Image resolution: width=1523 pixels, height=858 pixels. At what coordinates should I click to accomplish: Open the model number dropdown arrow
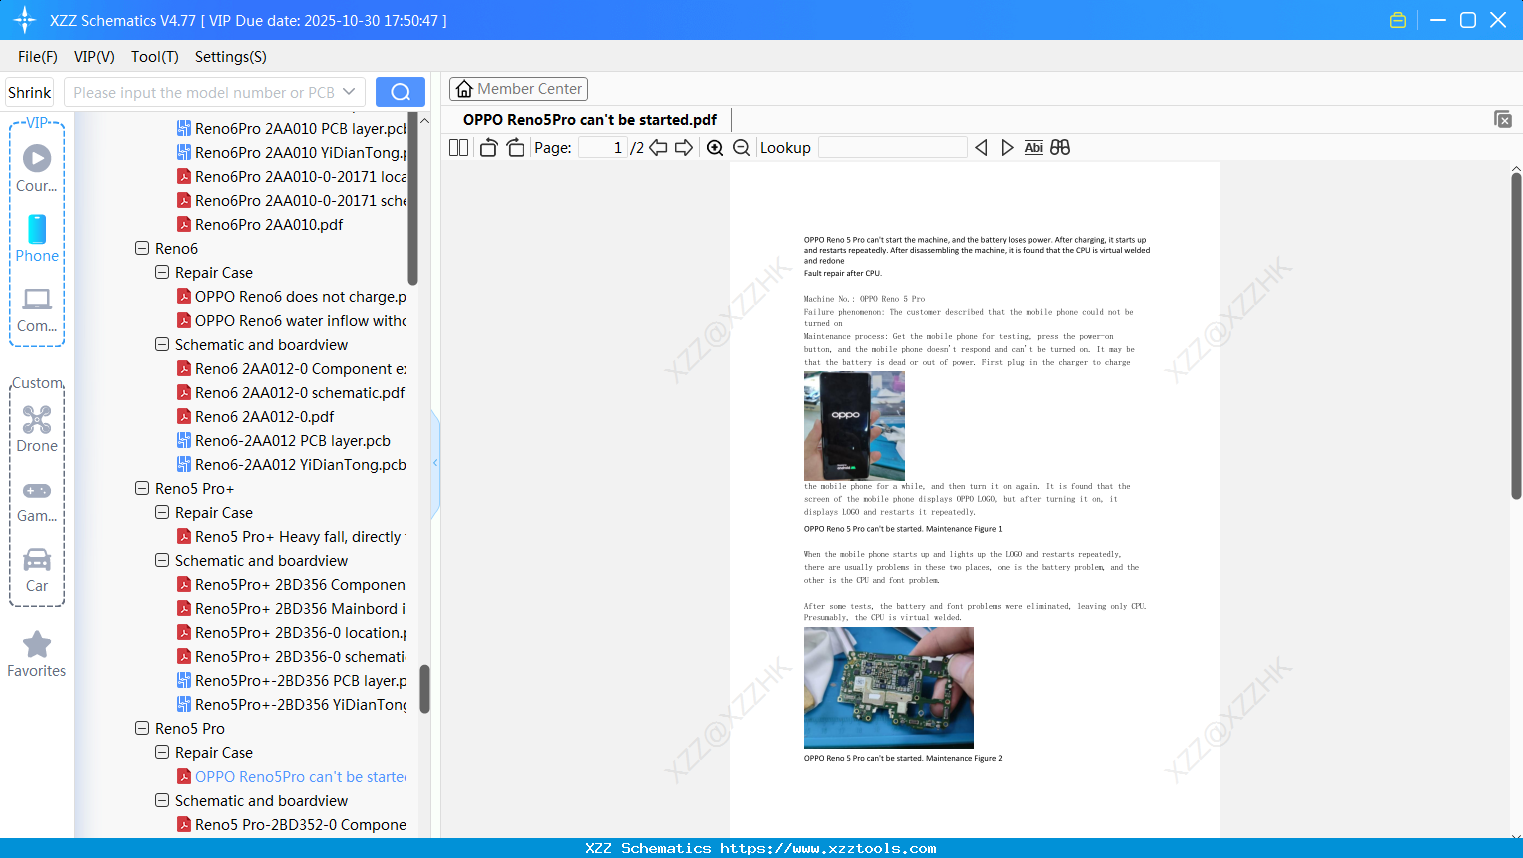click(349, 92)
